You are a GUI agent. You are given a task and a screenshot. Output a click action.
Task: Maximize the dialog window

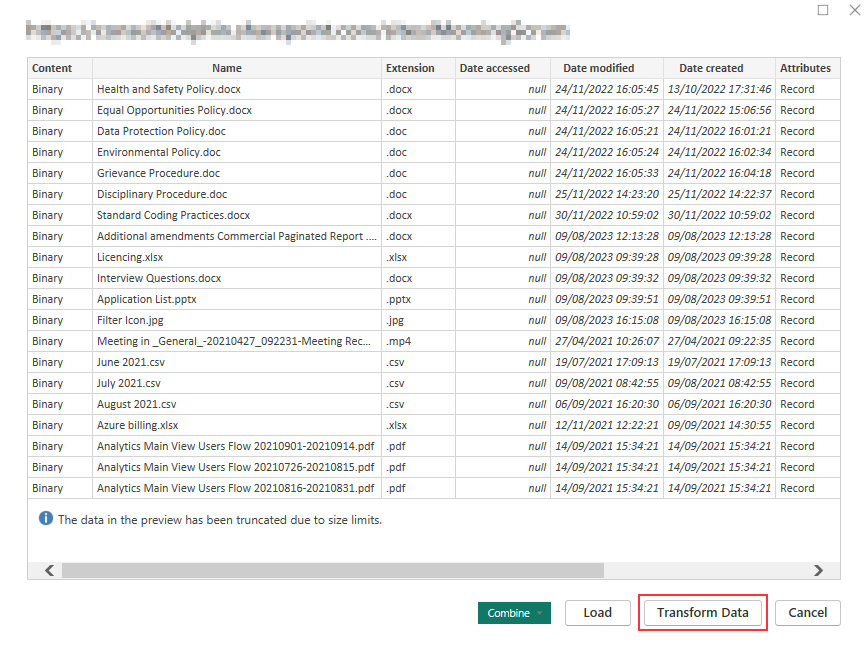[823, 10]
